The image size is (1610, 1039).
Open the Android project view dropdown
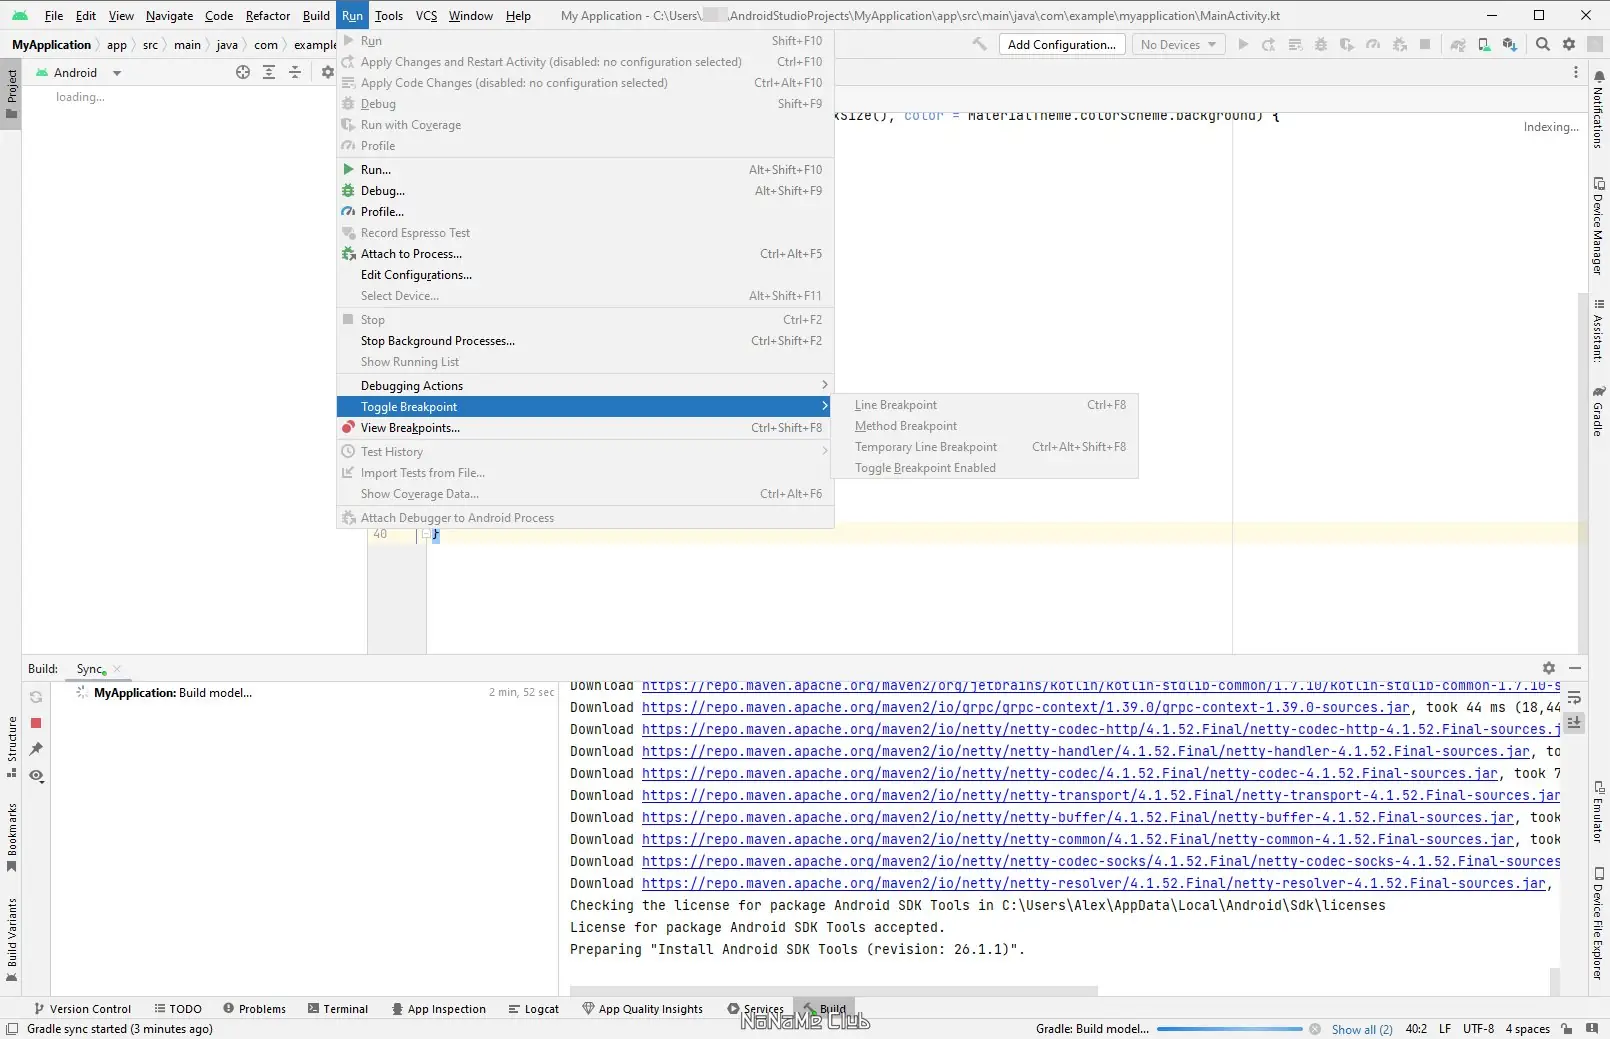(x=78, y=72)
